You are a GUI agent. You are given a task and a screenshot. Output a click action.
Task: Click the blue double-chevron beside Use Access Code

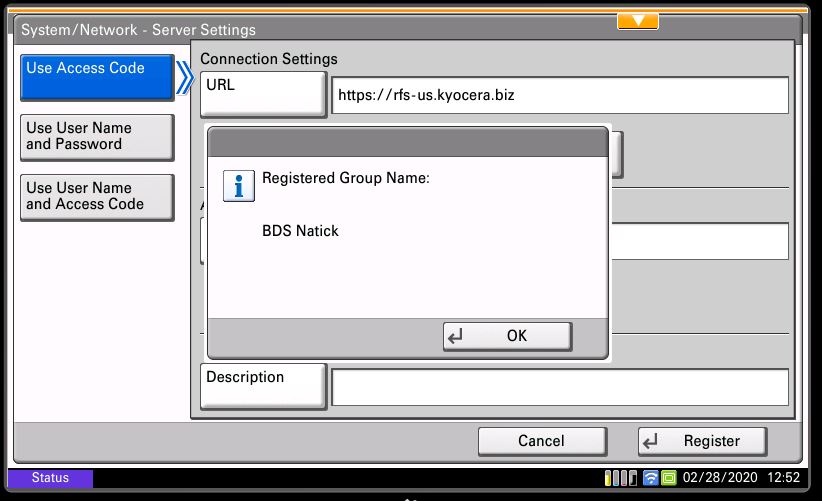(x=185, y=78)
